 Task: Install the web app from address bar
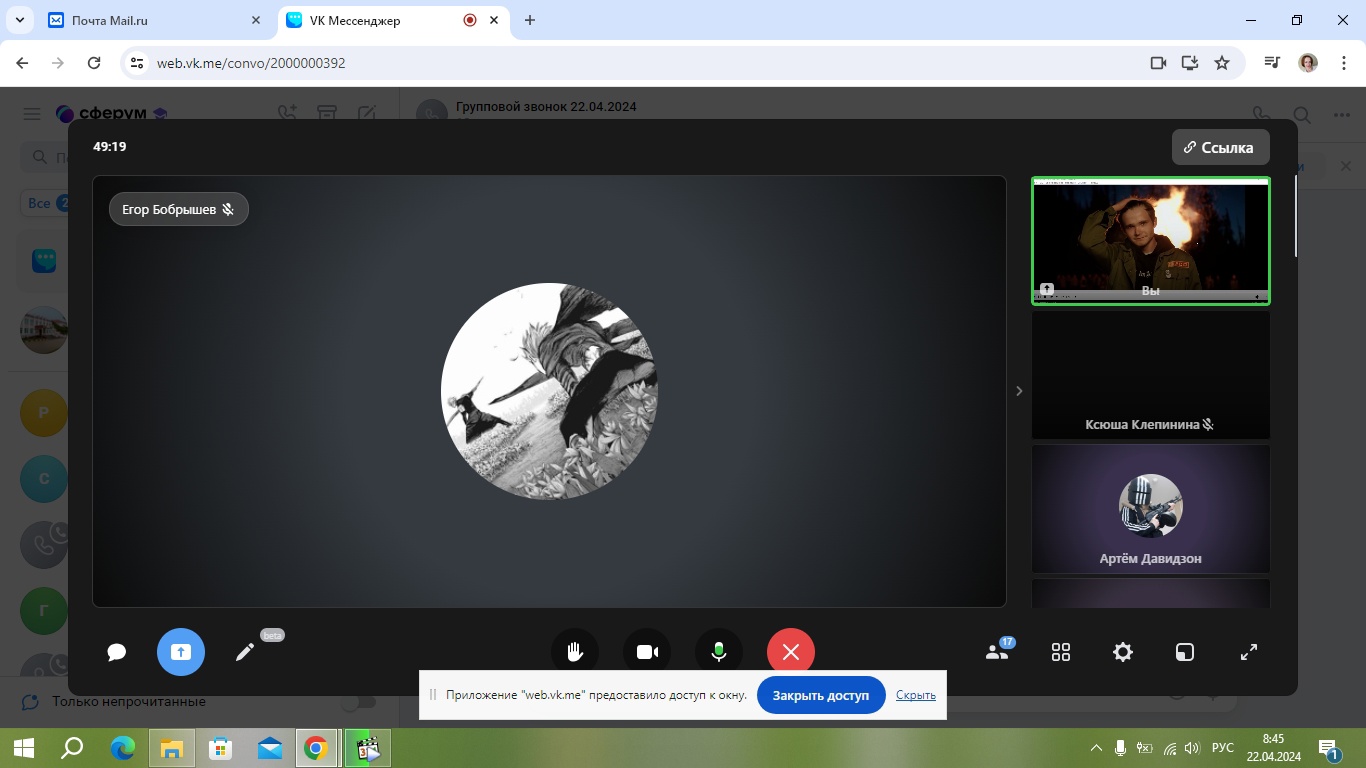(1190, 63)
